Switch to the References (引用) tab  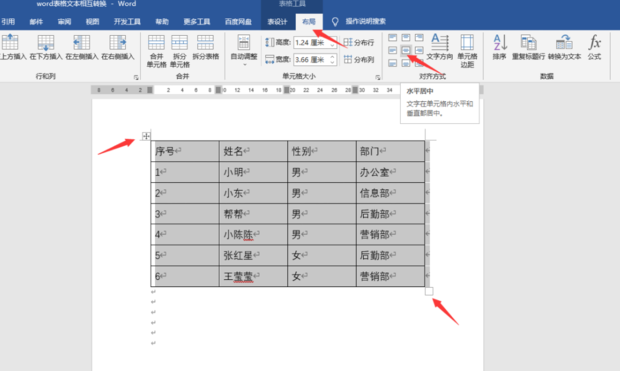pyautogui.click(x=8, y=21)
